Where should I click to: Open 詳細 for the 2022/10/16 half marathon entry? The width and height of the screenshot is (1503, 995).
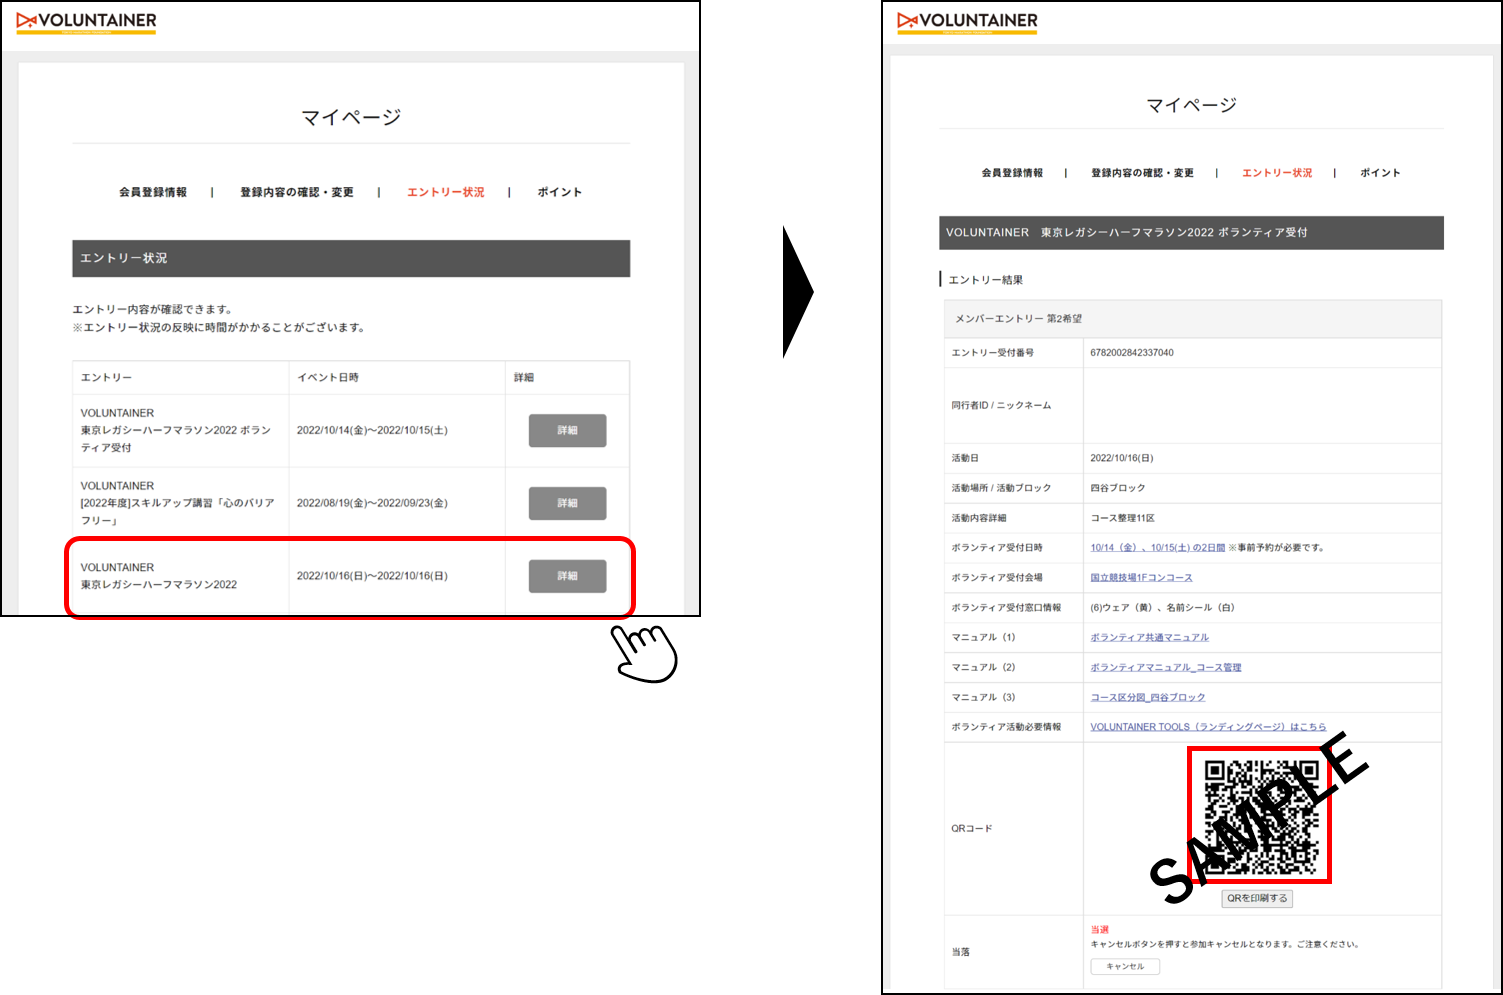pos(567,576)
